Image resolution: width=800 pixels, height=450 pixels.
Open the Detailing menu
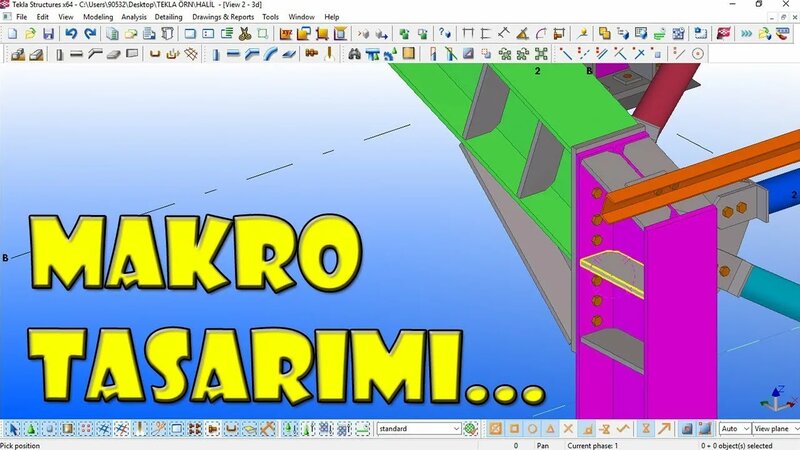(x=168, y=17)
